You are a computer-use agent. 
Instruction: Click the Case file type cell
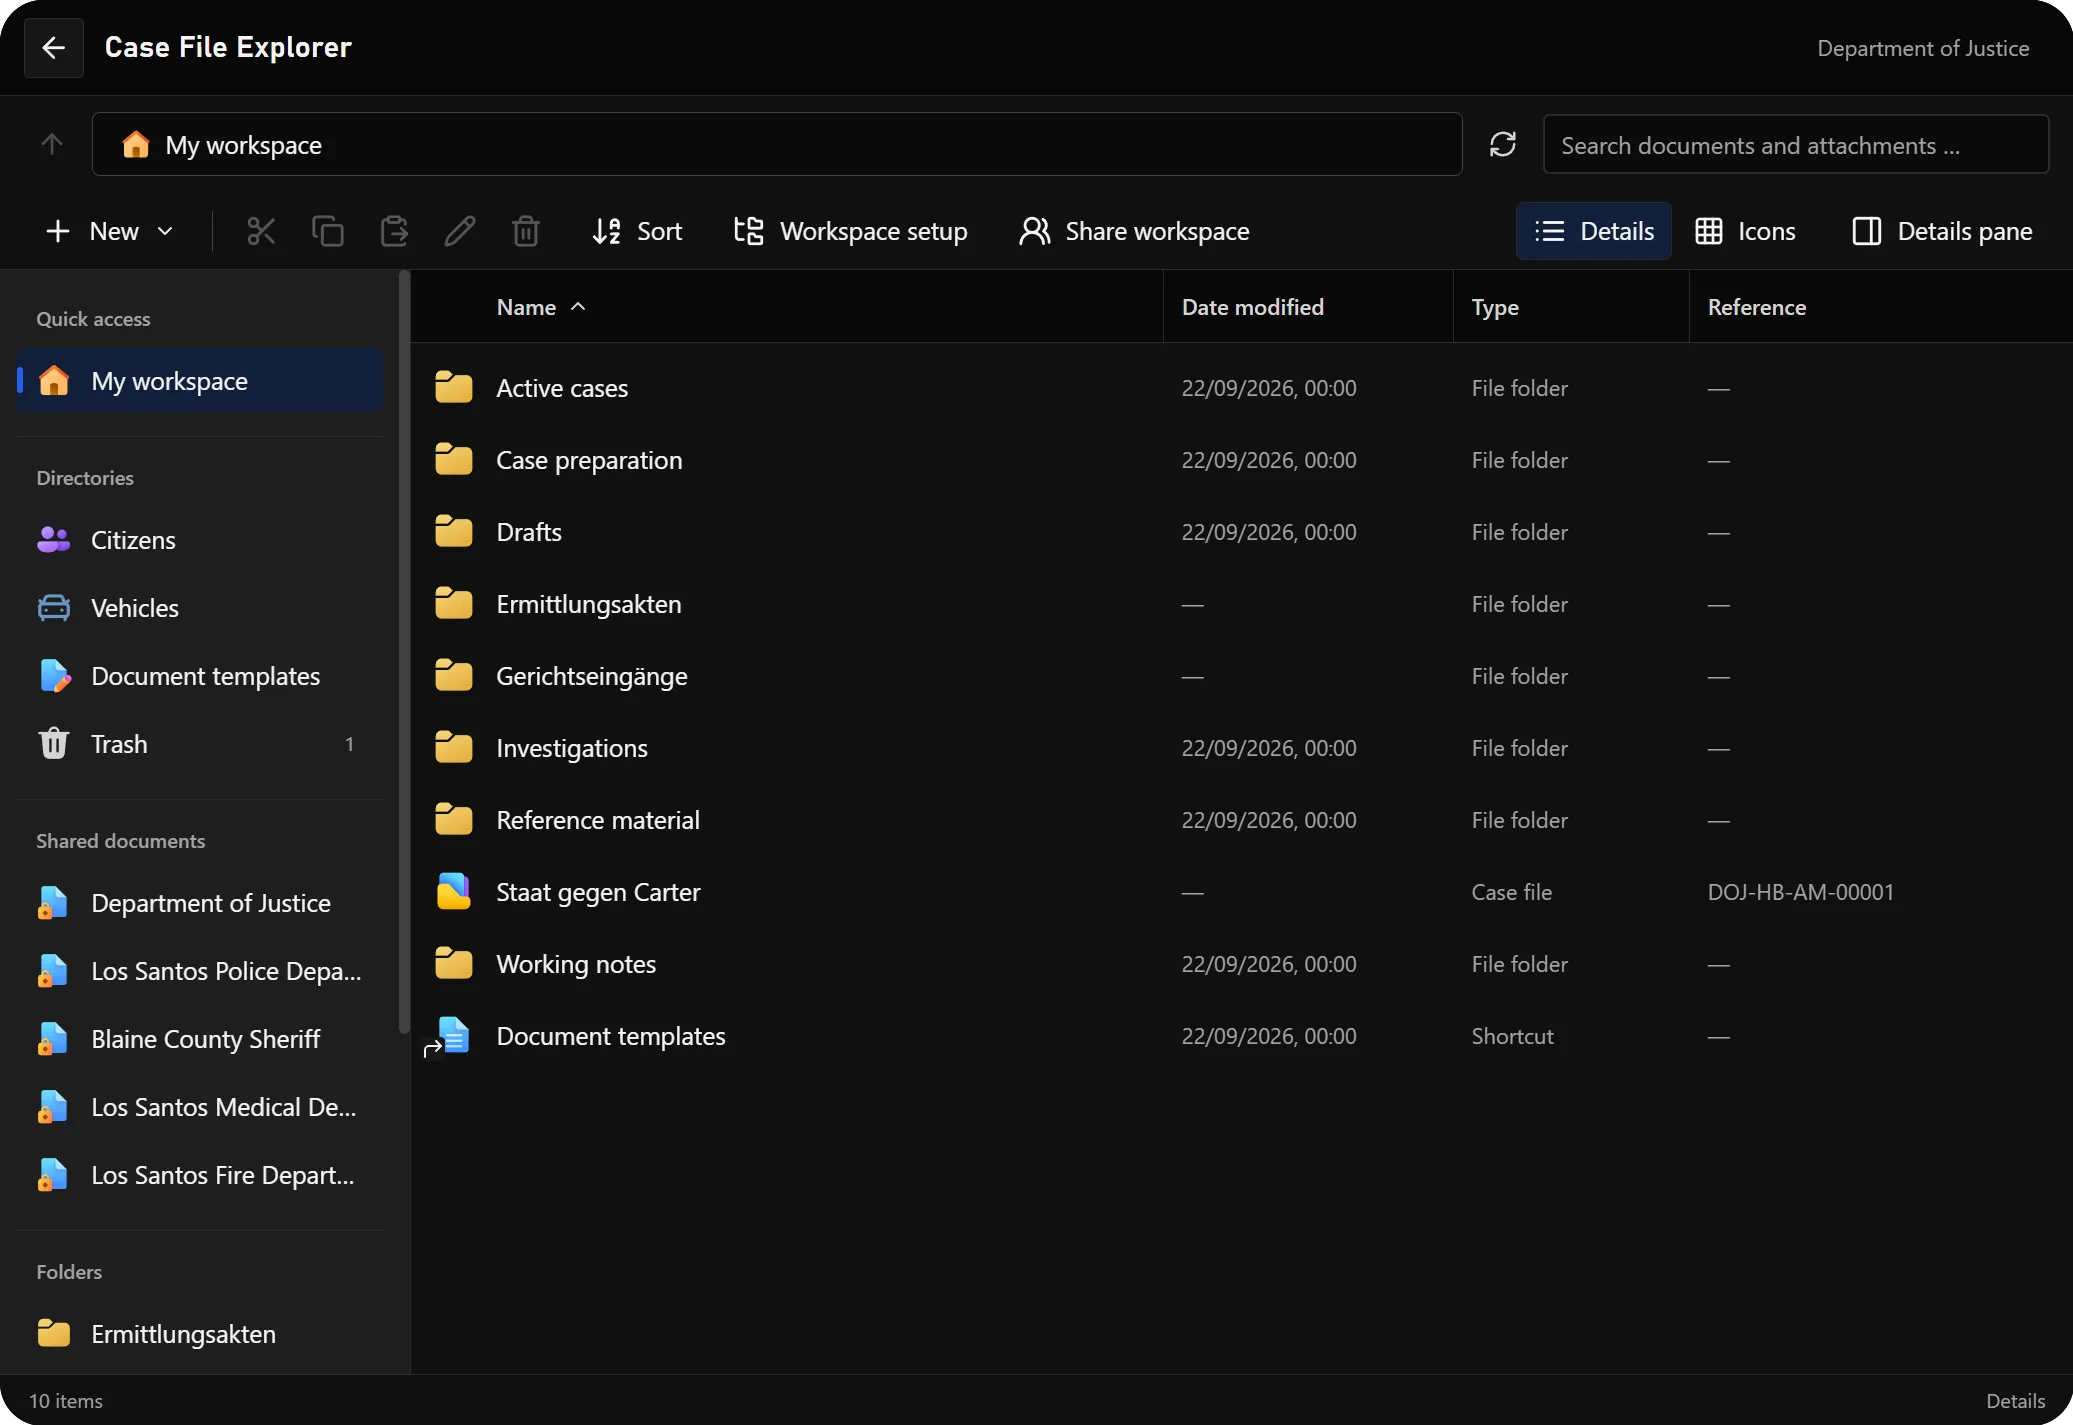tap(1512, 892)
